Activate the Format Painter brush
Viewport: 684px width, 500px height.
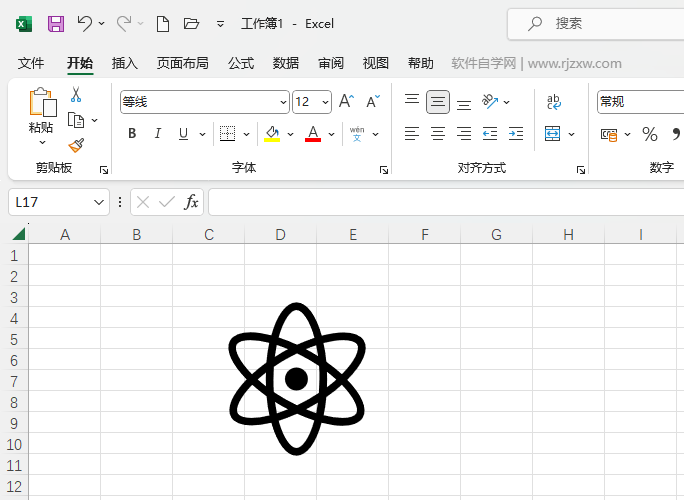coord(76,145)
